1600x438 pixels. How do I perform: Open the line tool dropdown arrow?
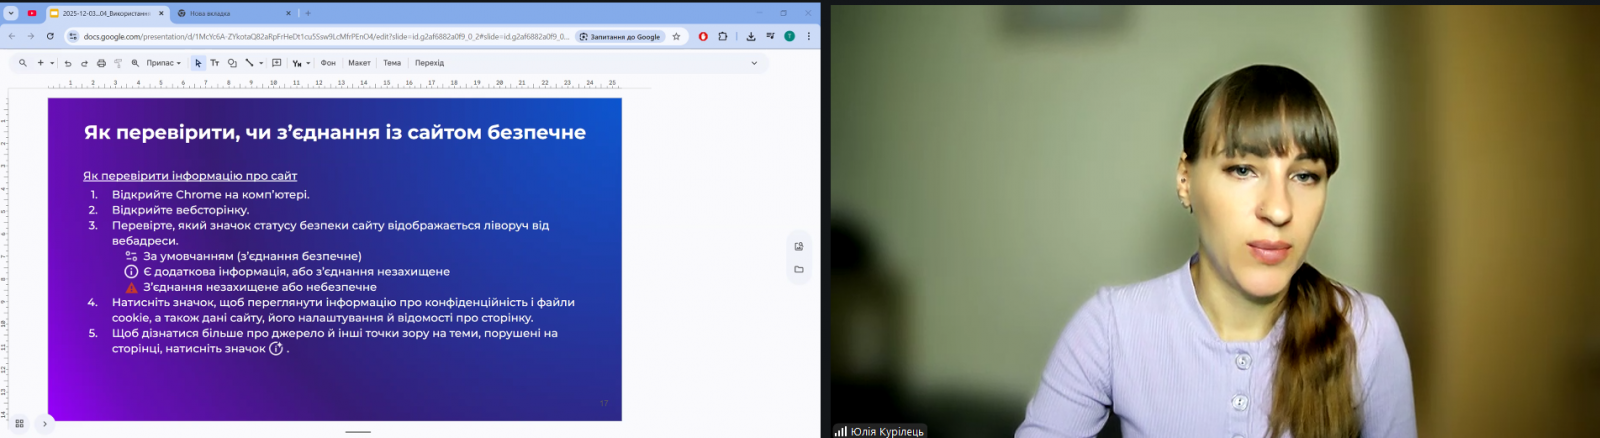261,63
